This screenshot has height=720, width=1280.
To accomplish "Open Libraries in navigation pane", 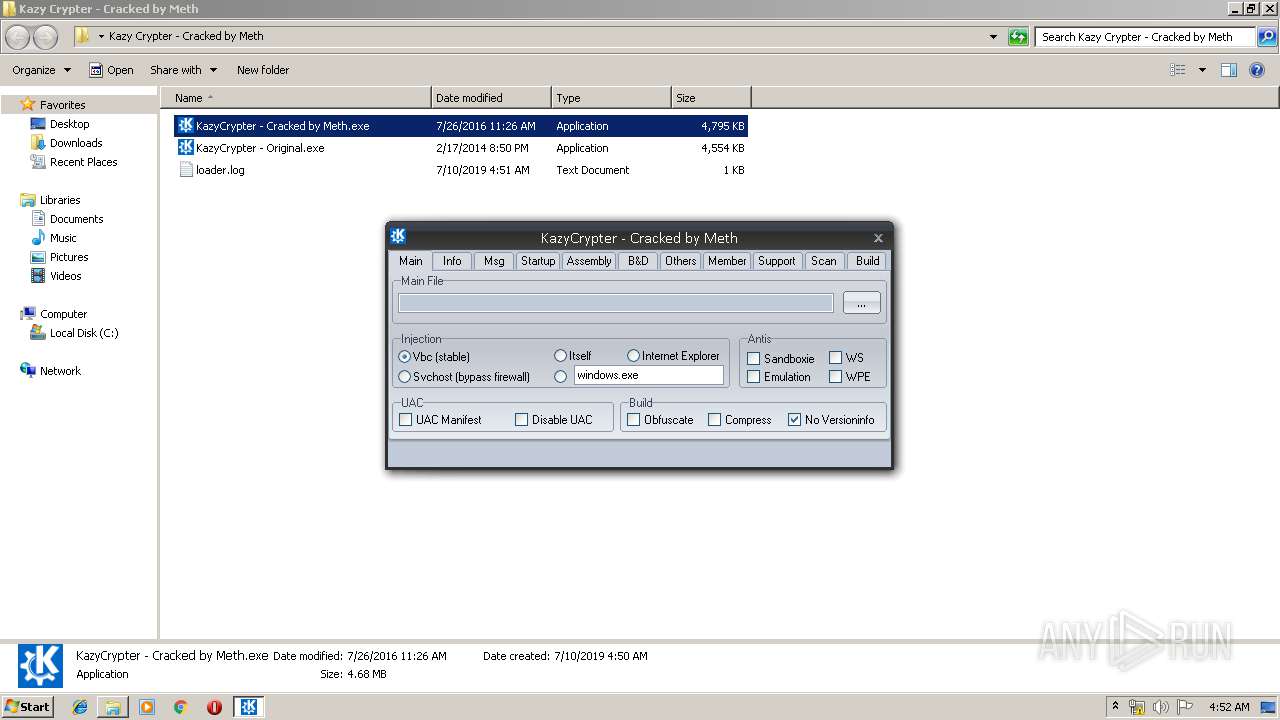I will click(50, 200).
